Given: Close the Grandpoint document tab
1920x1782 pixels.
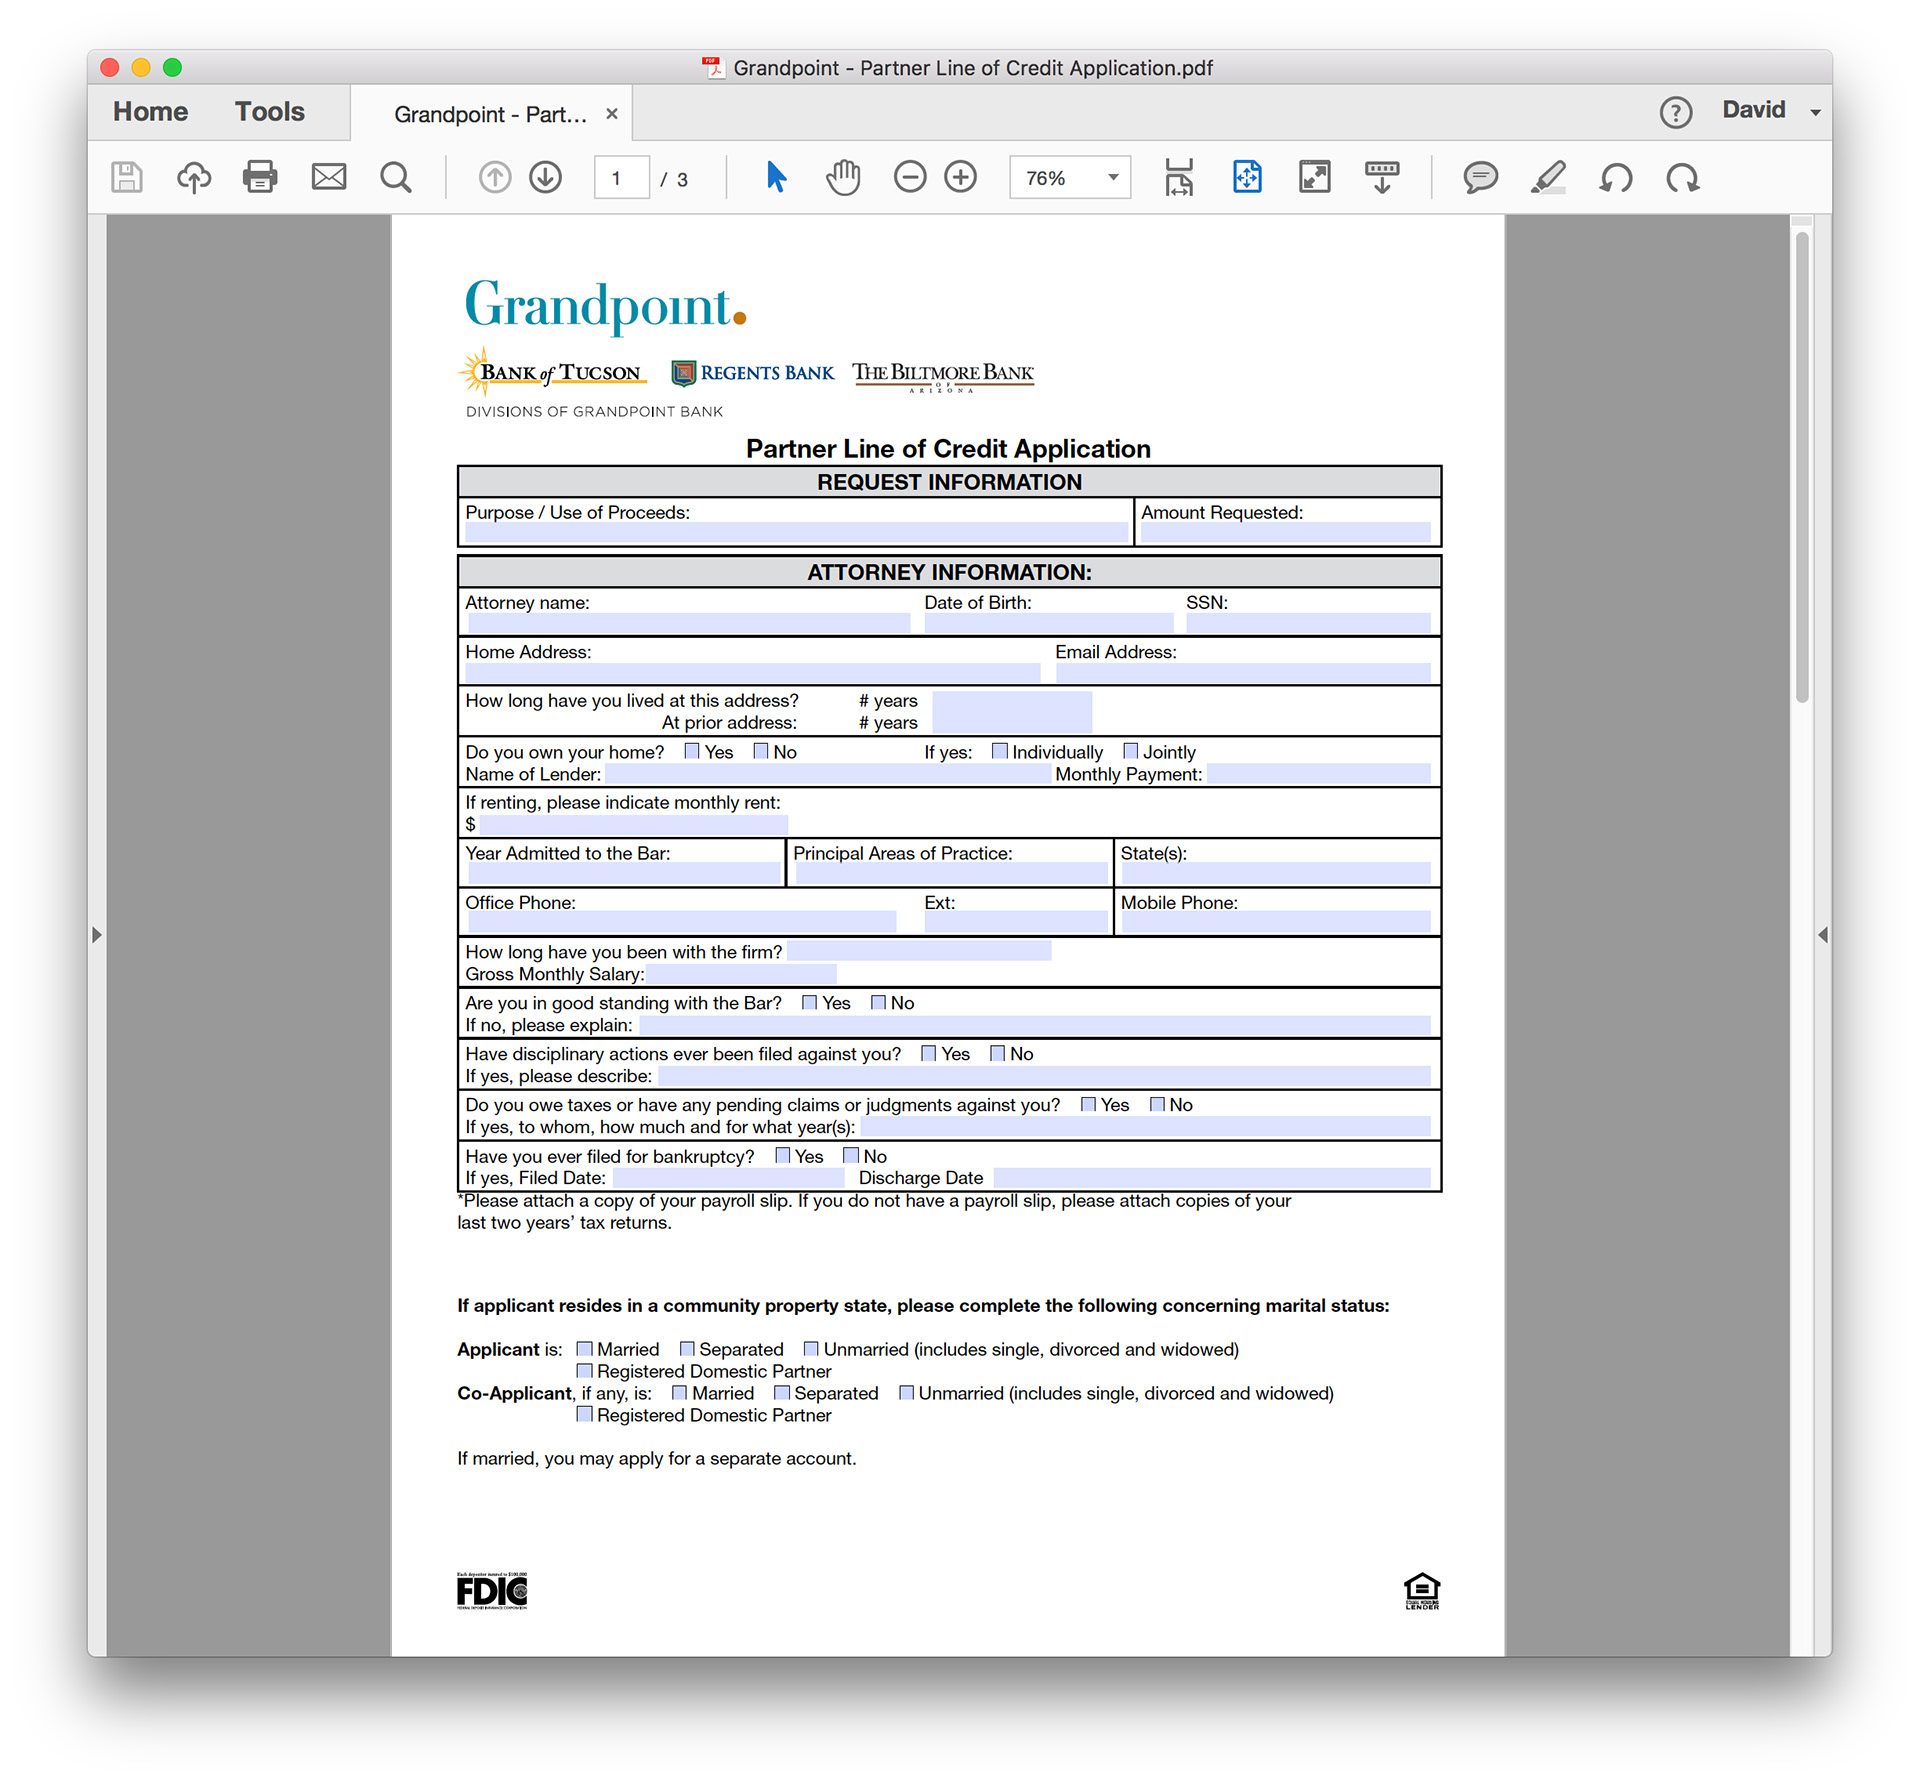Looking at the screenshot, I should pyautogui.click(x=612, y=114).
